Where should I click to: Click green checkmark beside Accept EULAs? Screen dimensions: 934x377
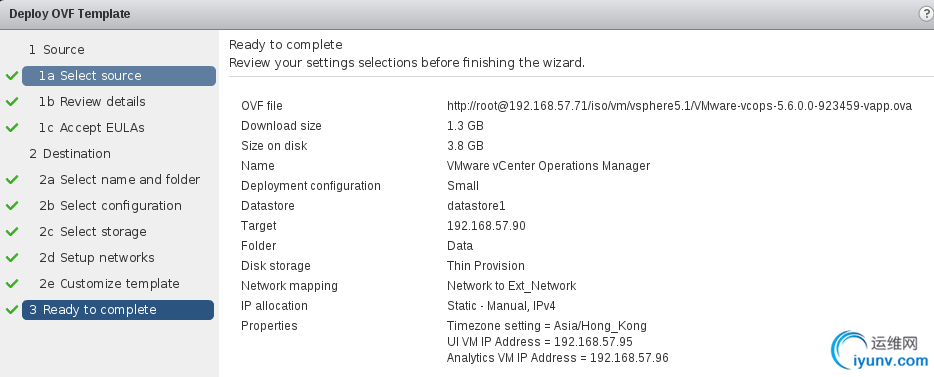coord(11,128)
